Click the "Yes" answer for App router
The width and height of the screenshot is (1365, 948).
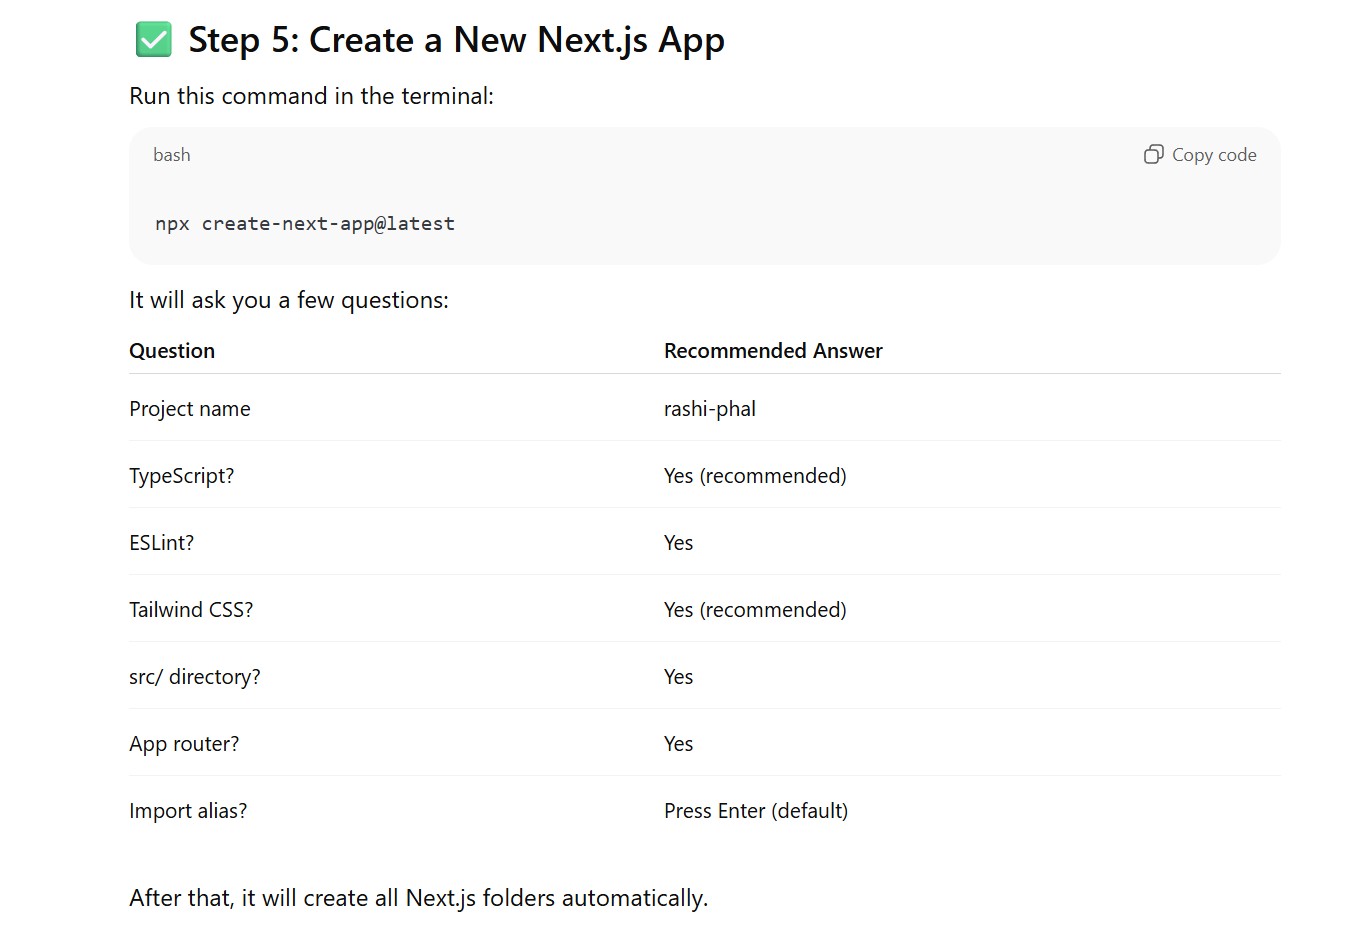pos(678,744)
